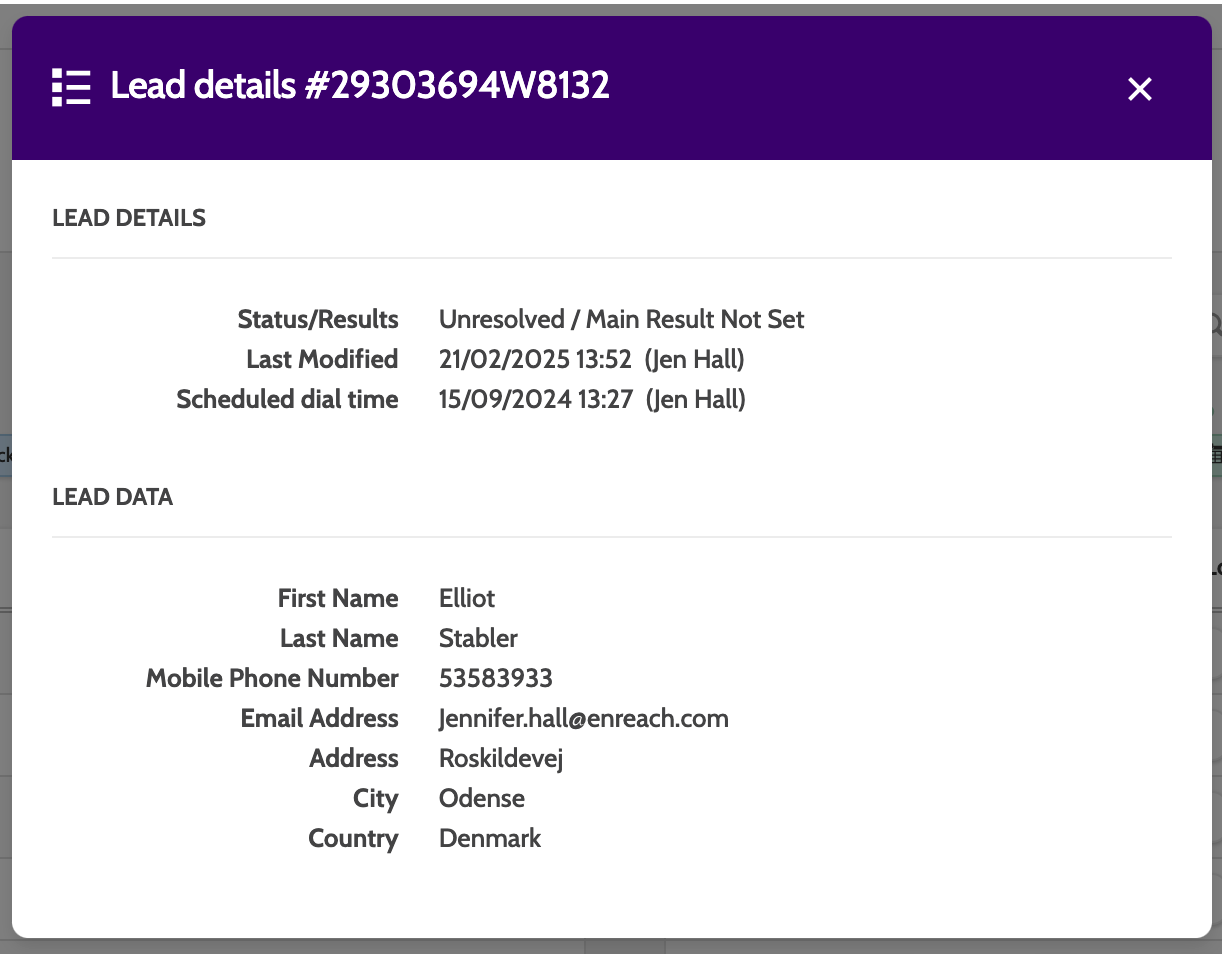Click the Status/Results field label

[318, 320]
